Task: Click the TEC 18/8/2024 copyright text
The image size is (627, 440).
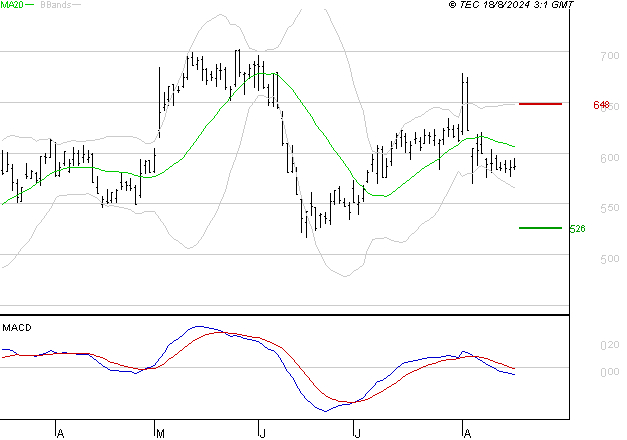Action: [x=511, y=5]
